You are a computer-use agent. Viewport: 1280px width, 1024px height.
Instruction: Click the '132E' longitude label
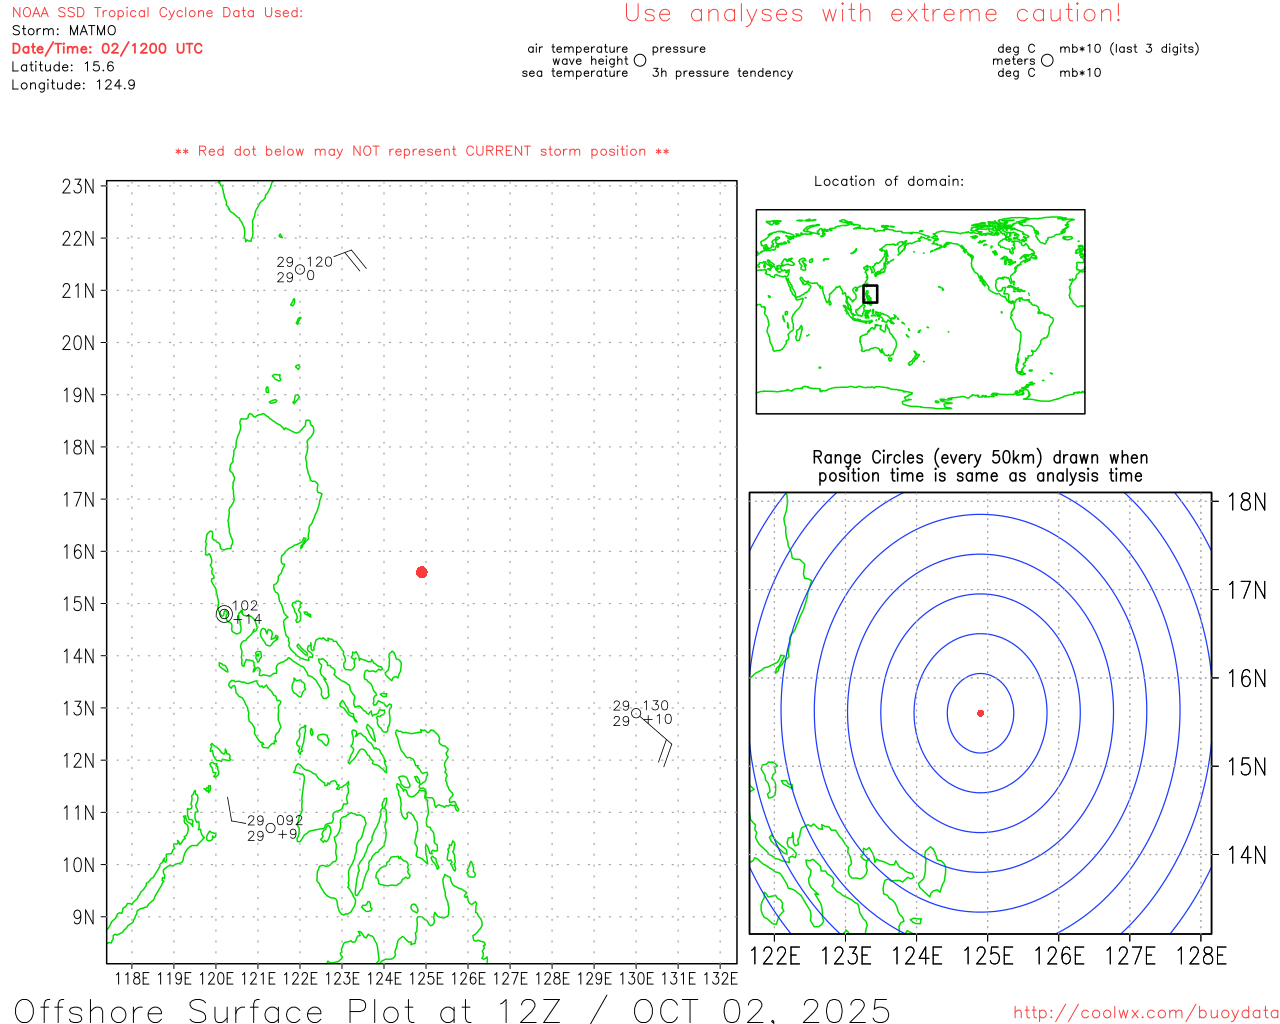point(720,979)
